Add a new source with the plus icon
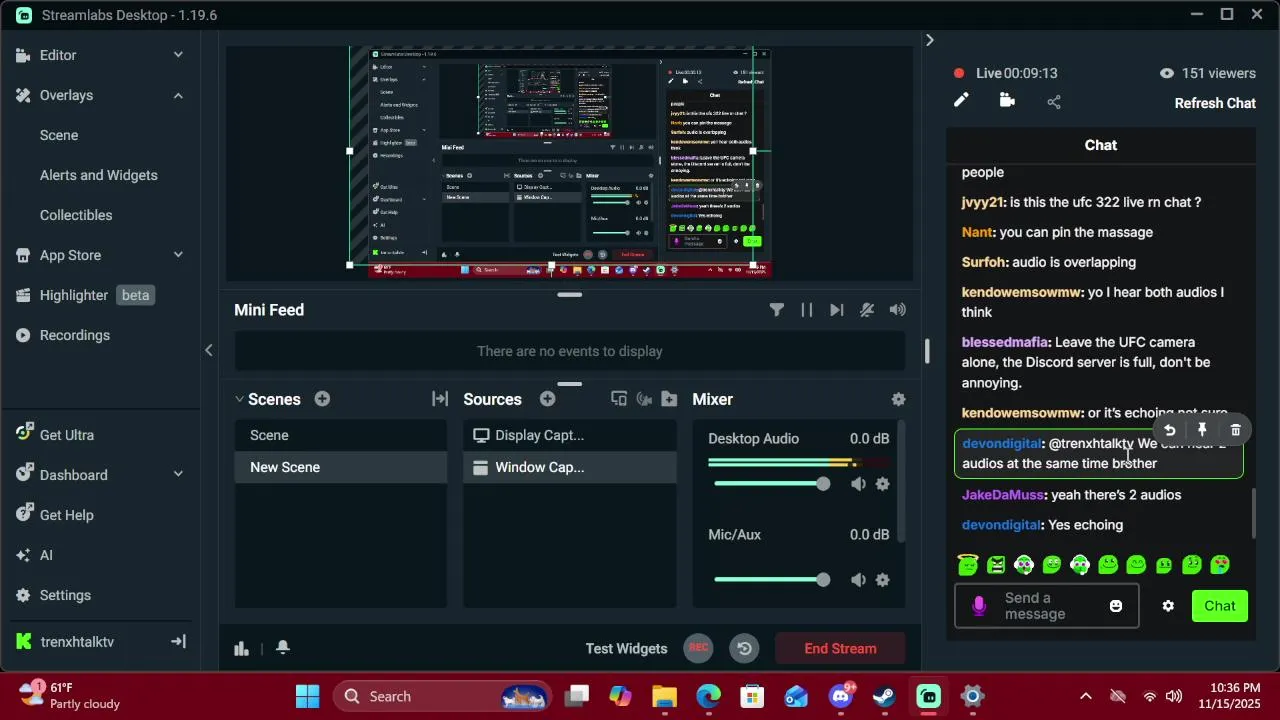 coord(547,399)
